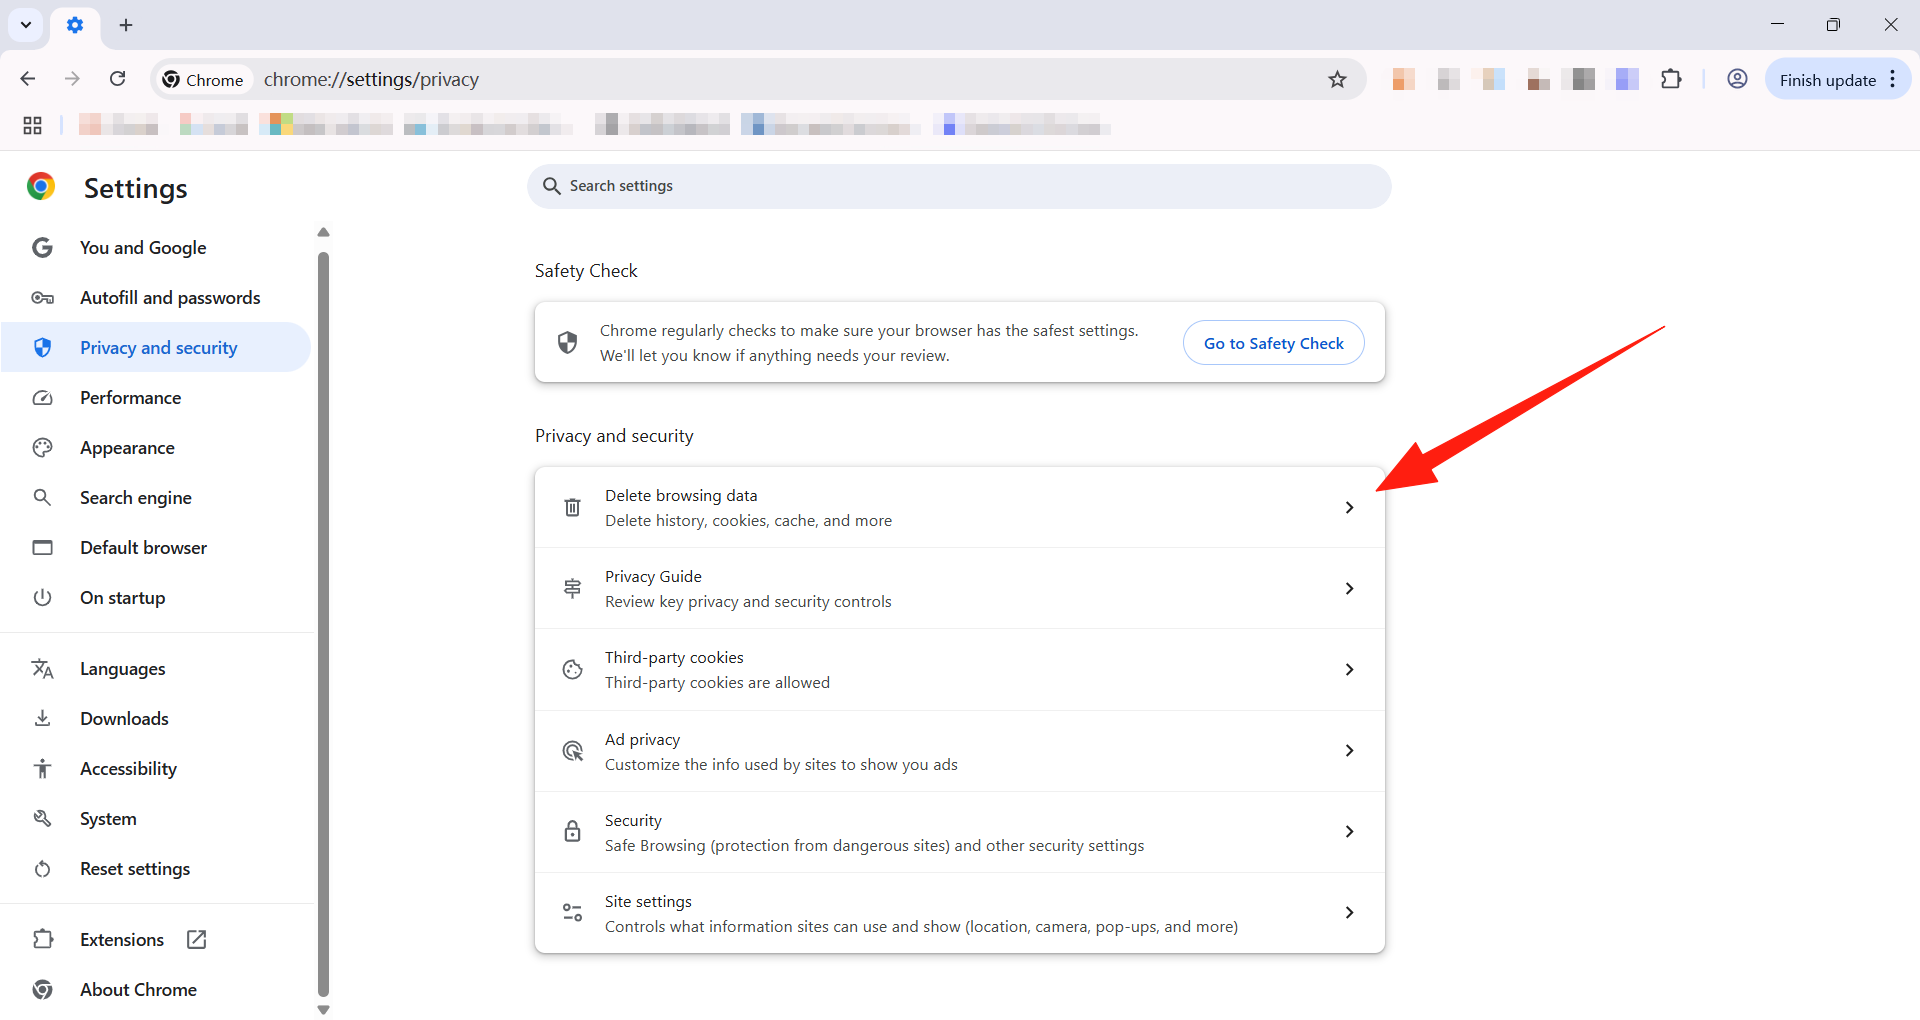The height and width of the screenshot is (1020, 1920).
Task: Click the Finish update button
Action: (x=1826, y=80)
